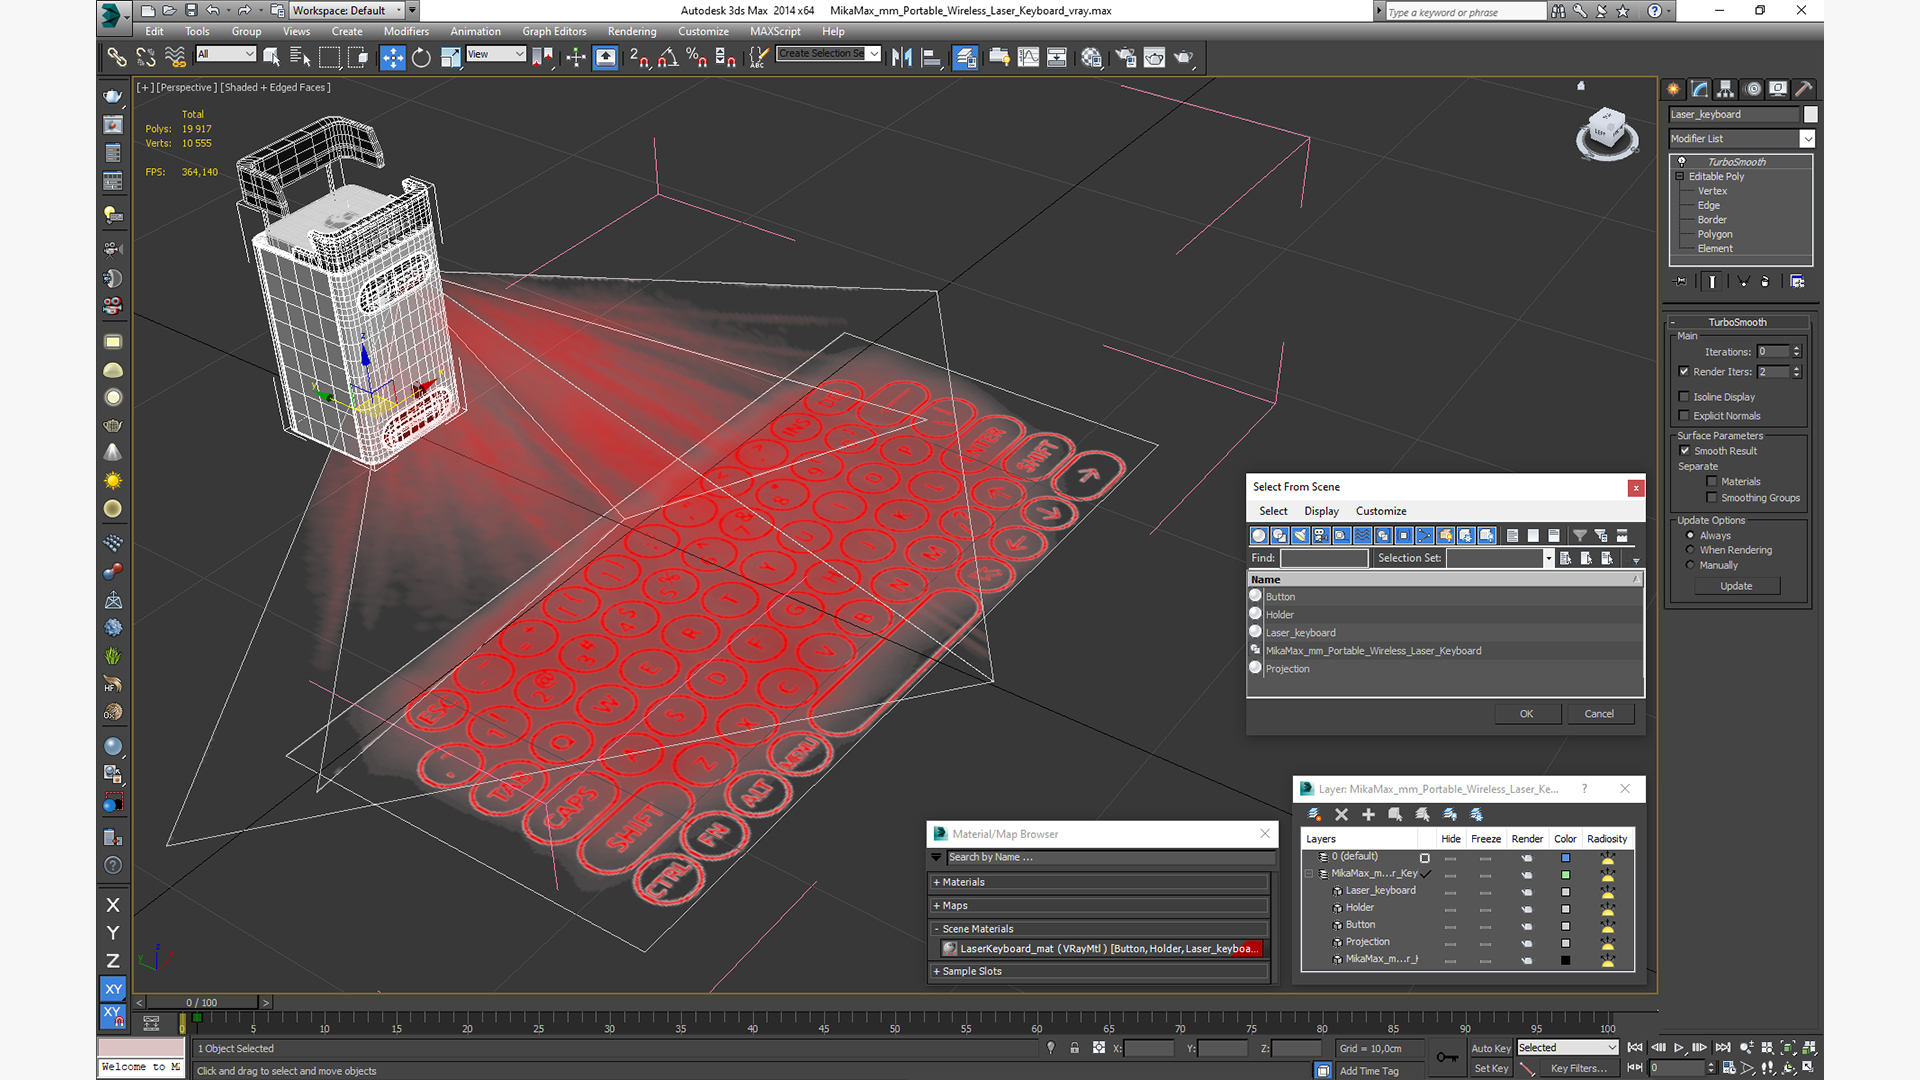Open the Animation menu
1920x1080 pixels.
pyautogui.click(x=475, y=31)
